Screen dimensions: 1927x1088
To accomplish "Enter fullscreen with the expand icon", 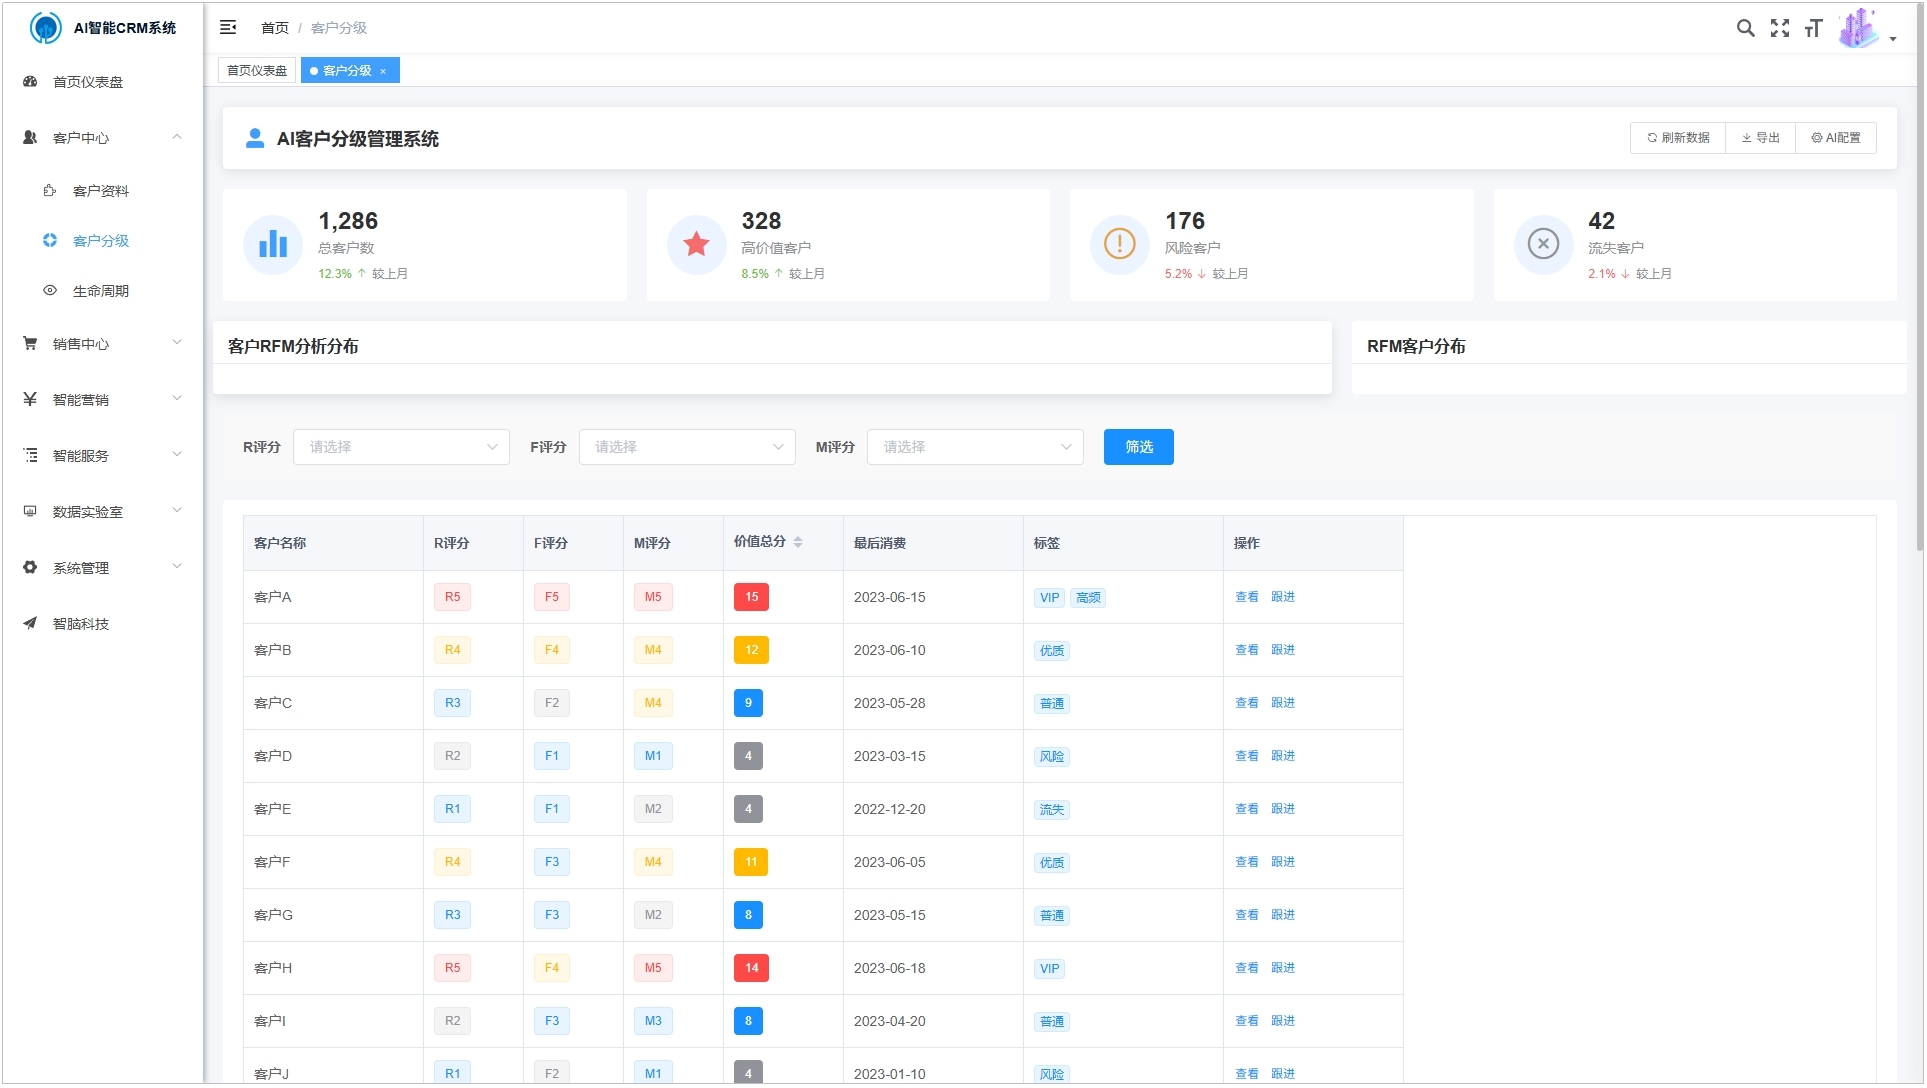I will [x=1780, y=28].
